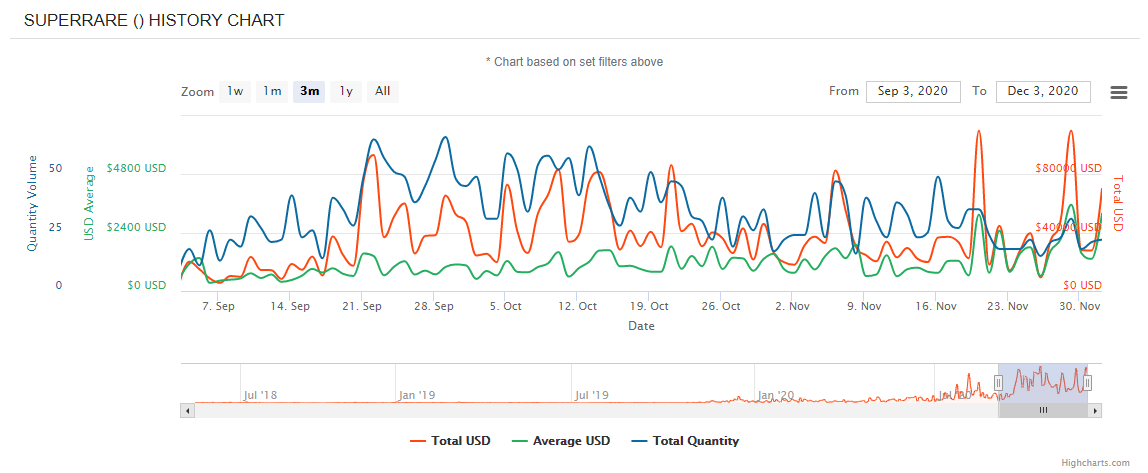Image resolution: width=1148 pixels, height=473 pixels.
Task: Click the Date x-axis title
Action: coord(641,326)
